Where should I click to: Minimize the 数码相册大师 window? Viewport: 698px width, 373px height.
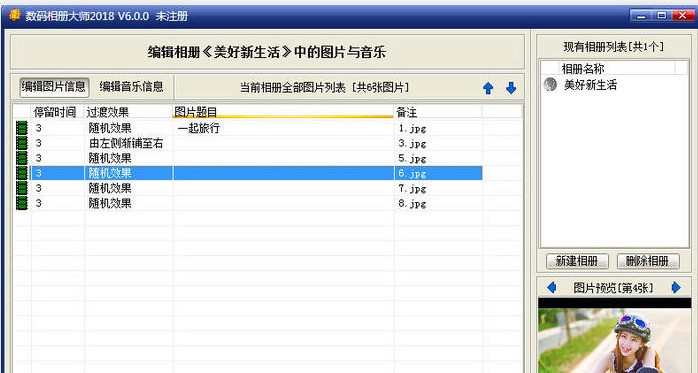click(x=641, y=16)
